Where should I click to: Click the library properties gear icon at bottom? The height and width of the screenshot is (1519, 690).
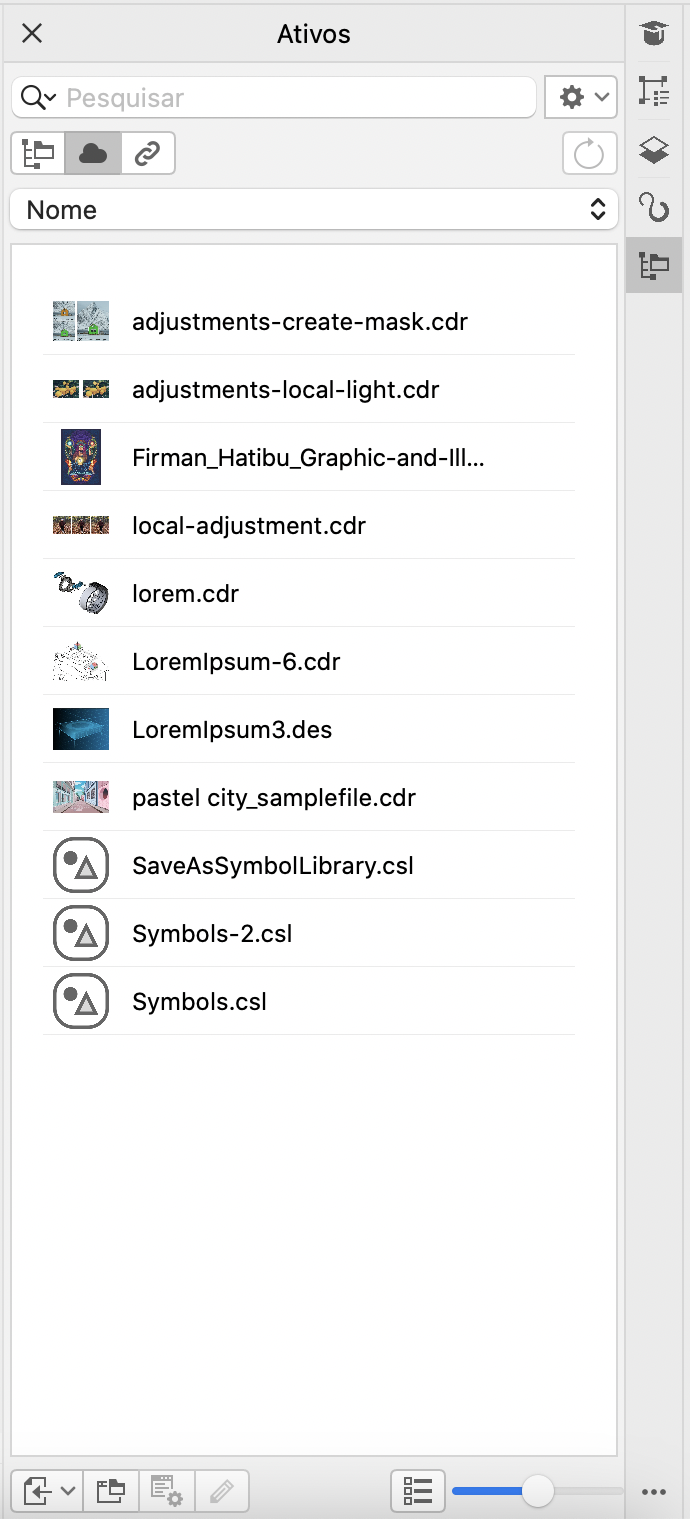[x=166, y=1491]
